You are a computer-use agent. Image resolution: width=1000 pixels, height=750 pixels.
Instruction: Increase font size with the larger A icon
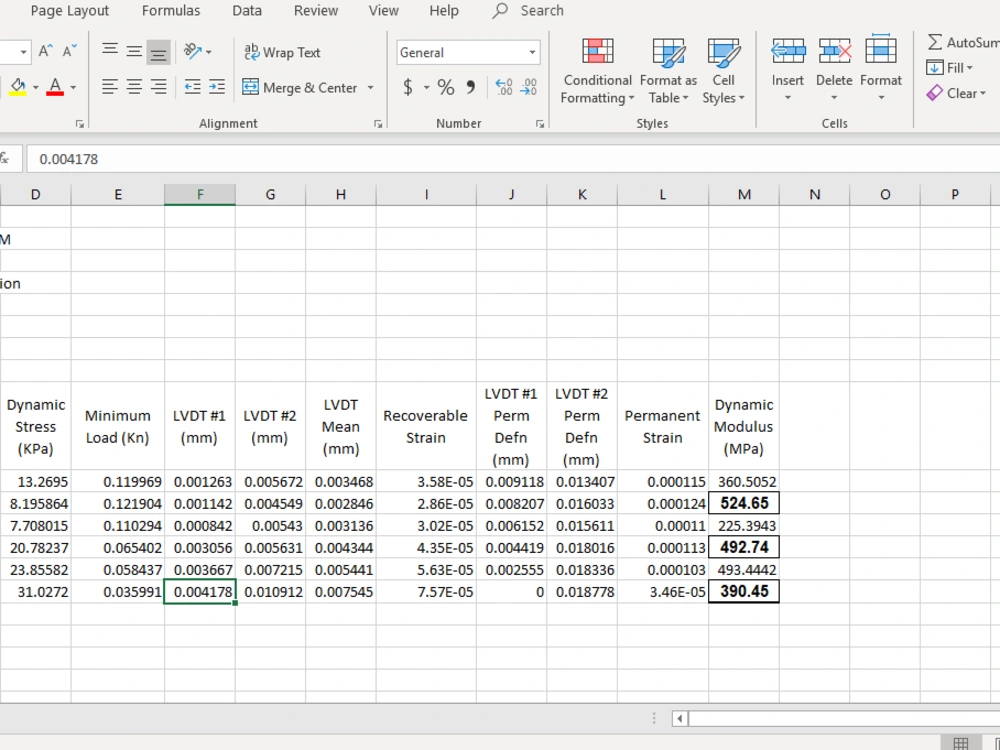click(x=45, y=52)
